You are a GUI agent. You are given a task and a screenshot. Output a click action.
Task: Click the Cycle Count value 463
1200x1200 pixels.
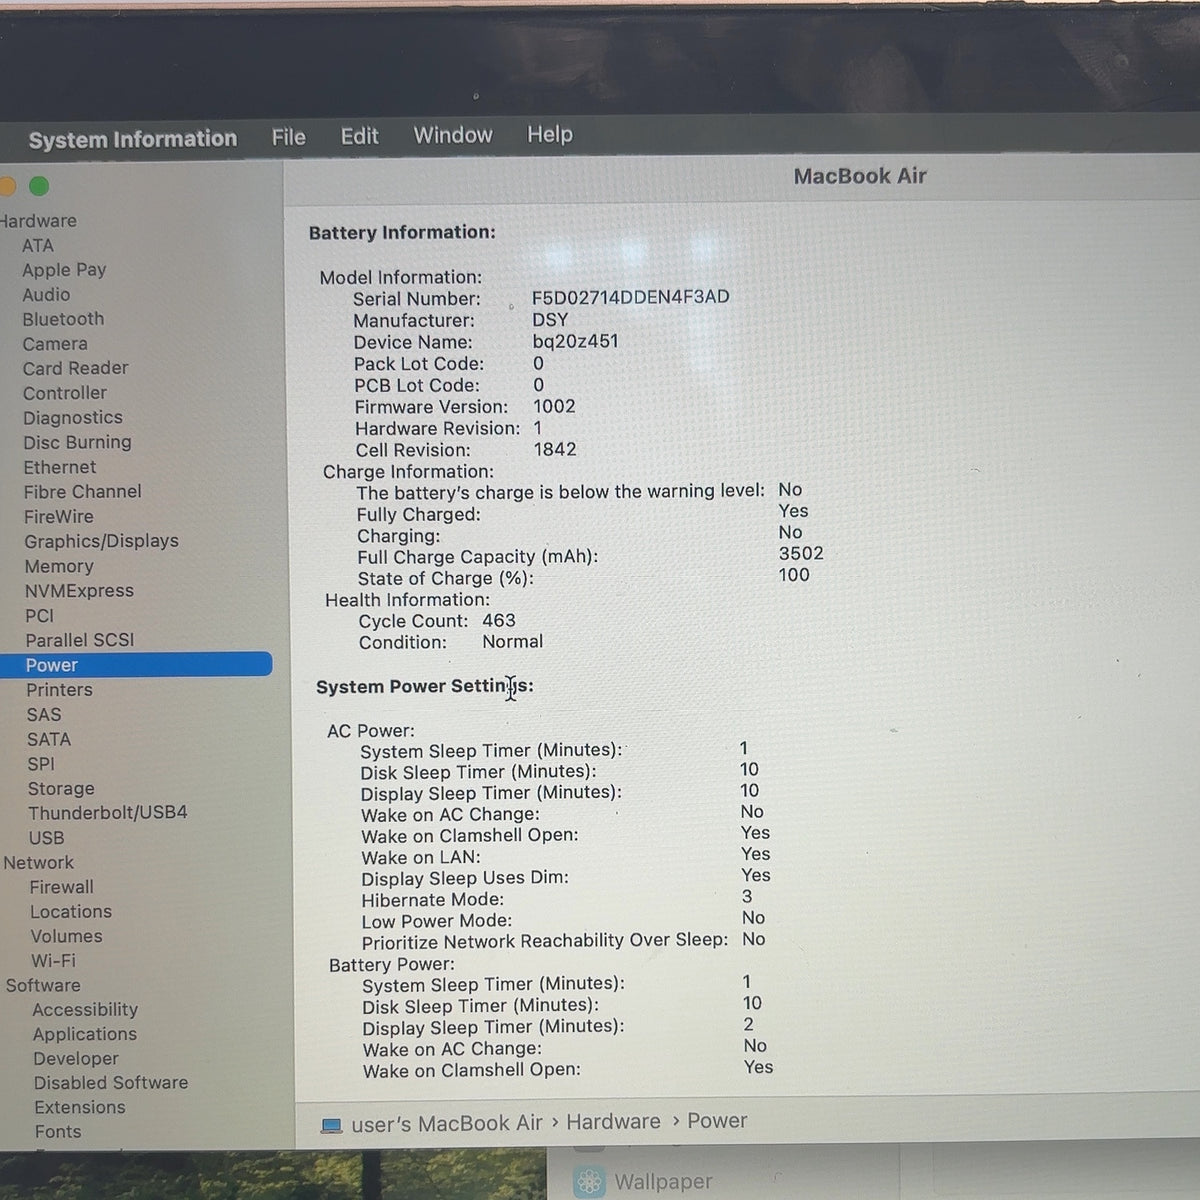499,621
